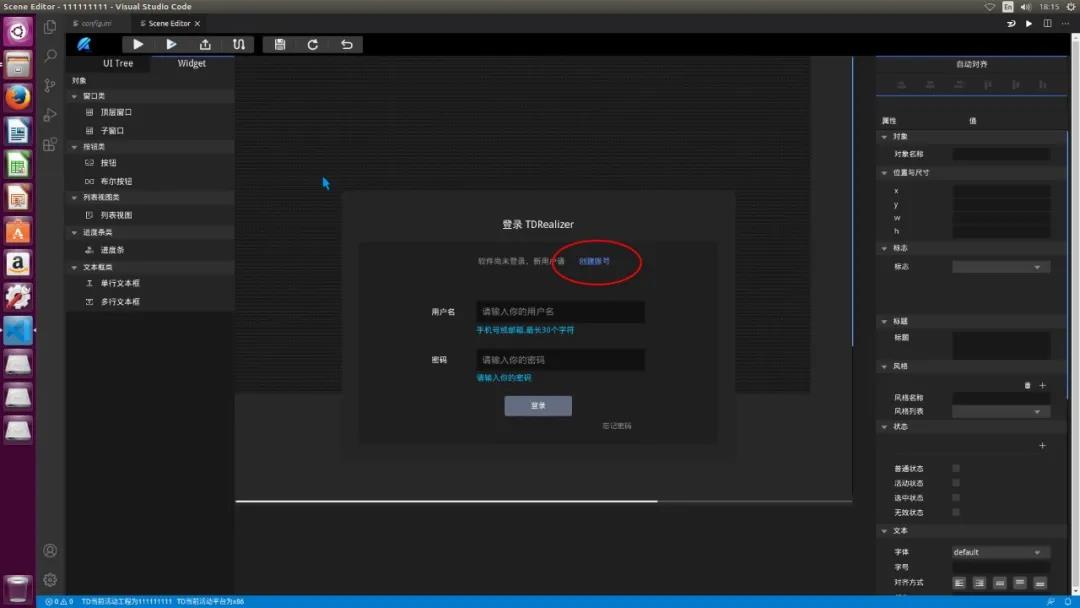1080x608 pixels.
Task: Click the 登录 button in the login form
Action: (x=538, y=406)
